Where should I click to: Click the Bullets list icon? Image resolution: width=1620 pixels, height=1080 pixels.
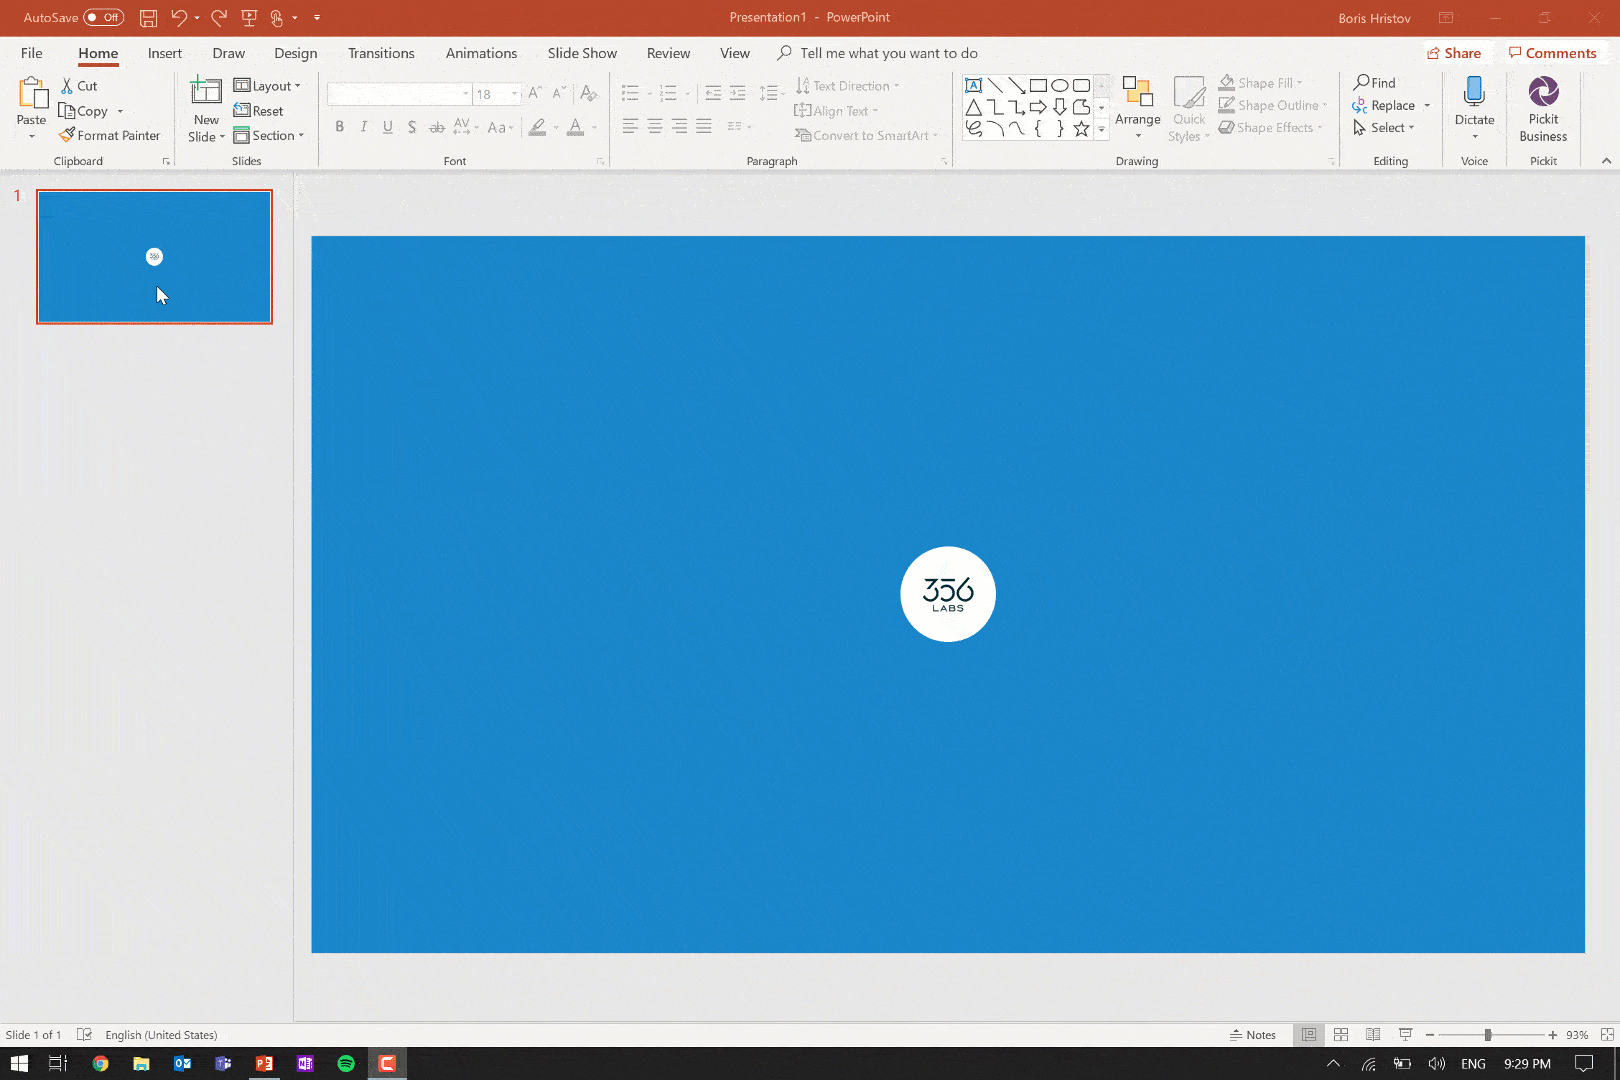[630, 93]
